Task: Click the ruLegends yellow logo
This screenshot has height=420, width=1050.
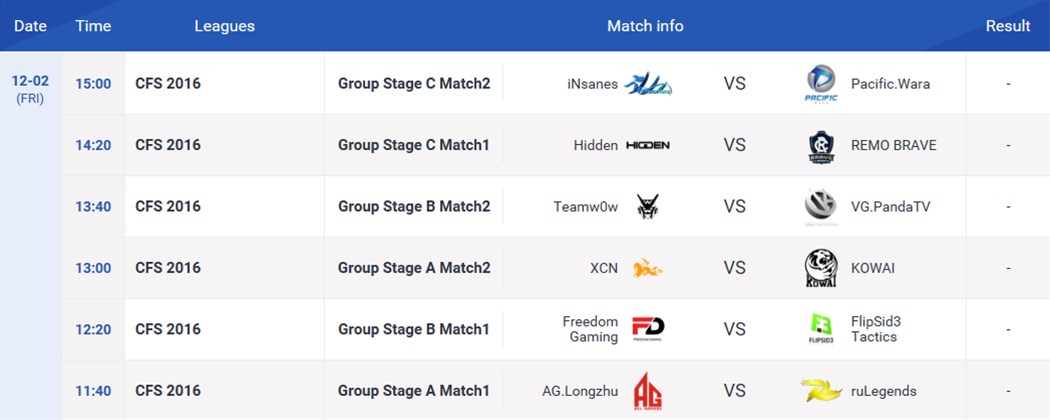Action: point(821,391)
